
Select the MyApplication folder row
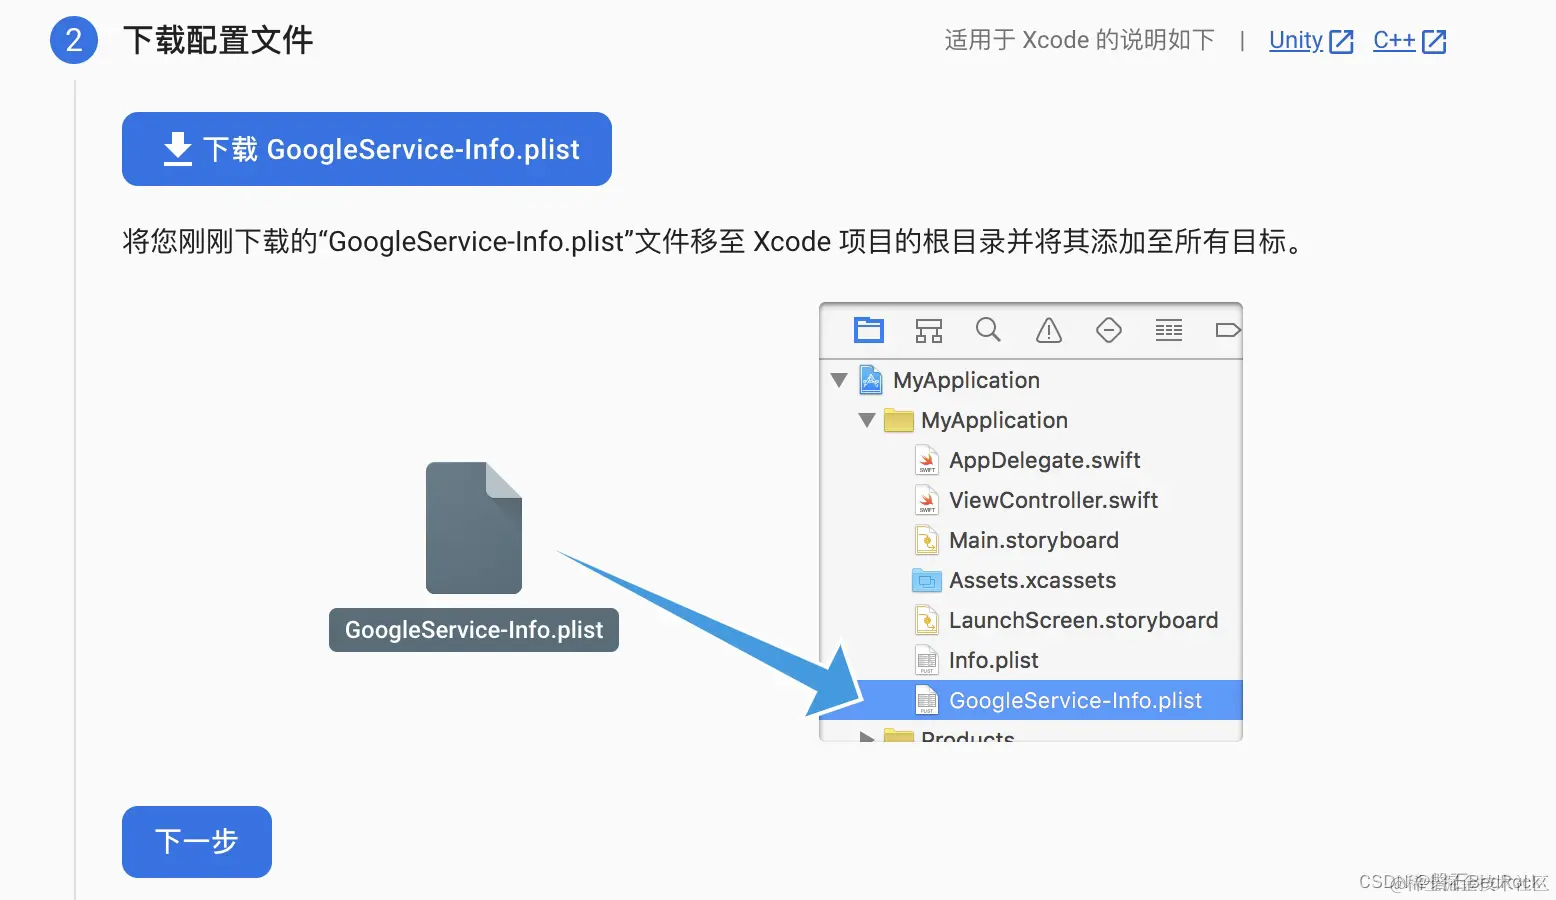pos(1031,420)
